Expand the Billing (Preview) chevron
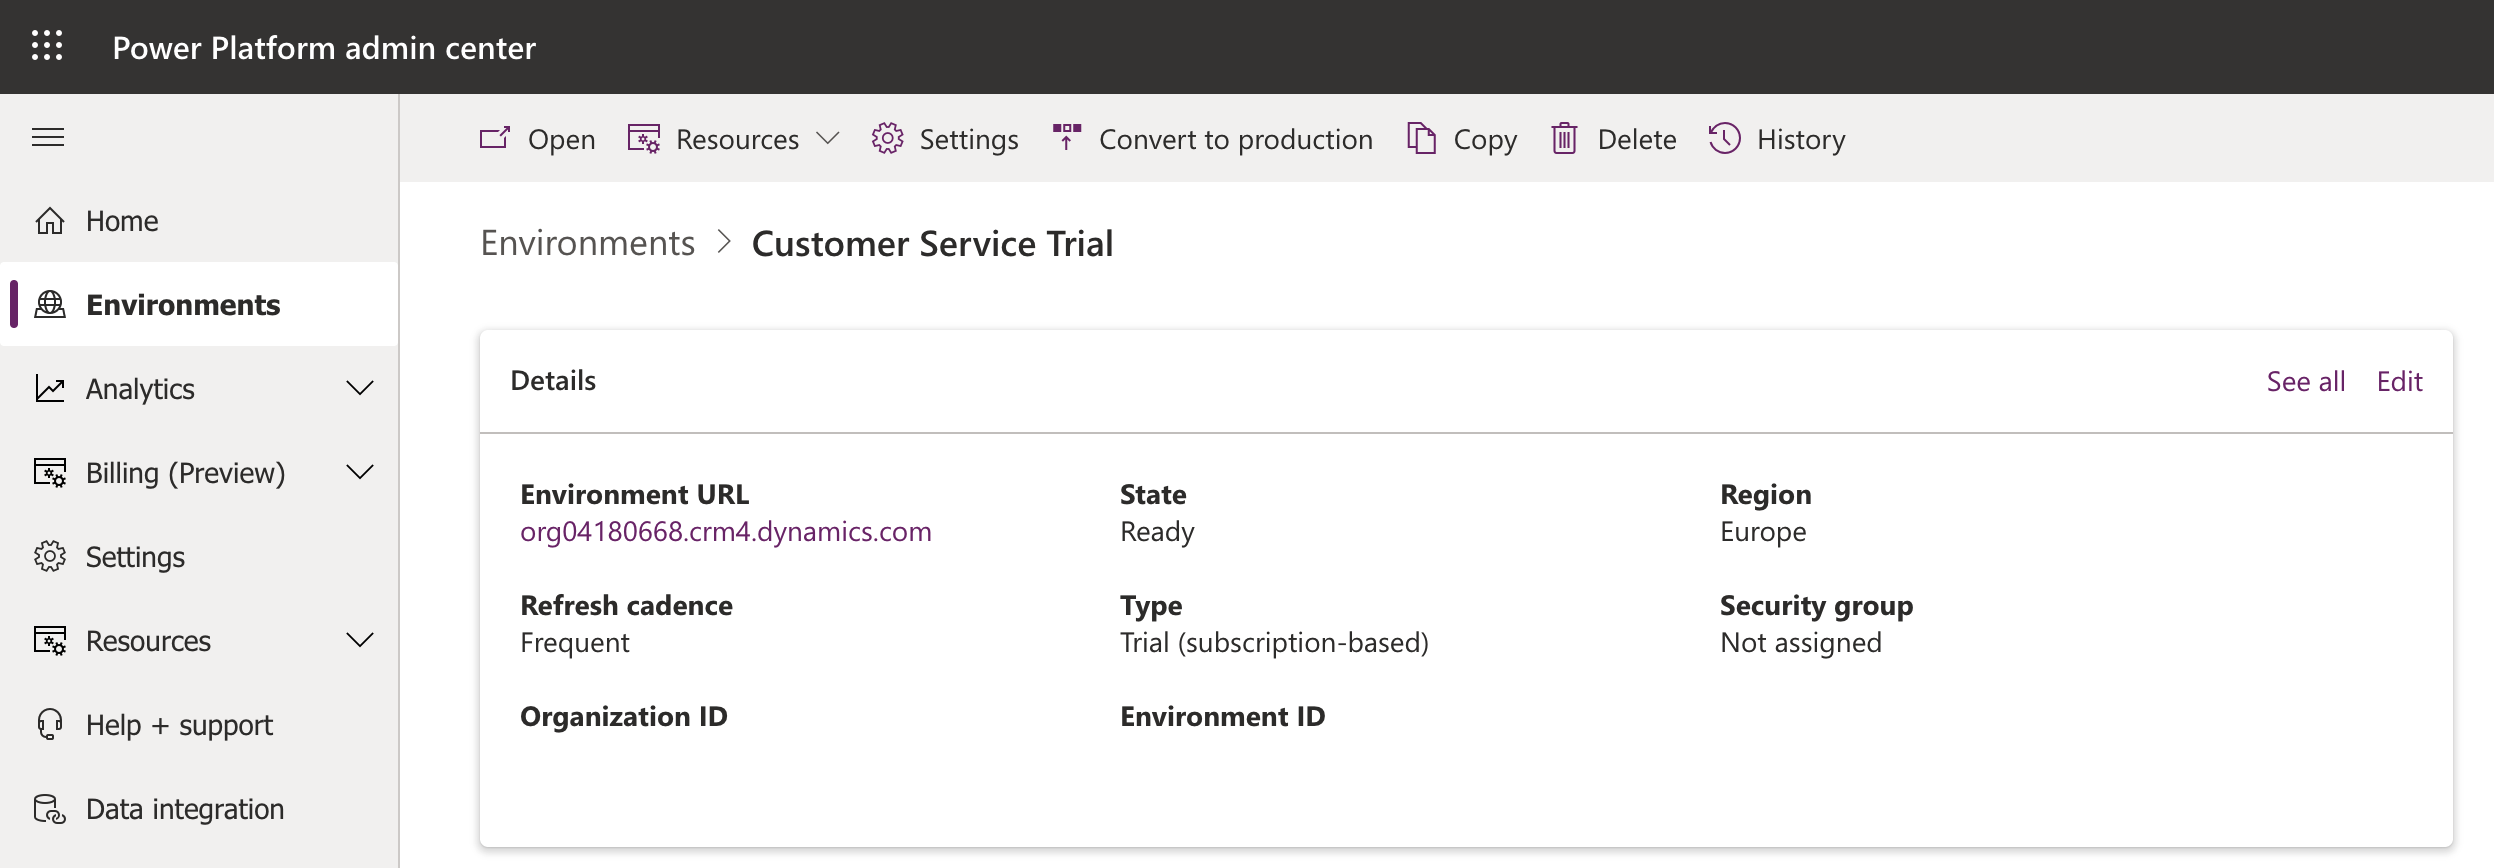 point(360,472)
